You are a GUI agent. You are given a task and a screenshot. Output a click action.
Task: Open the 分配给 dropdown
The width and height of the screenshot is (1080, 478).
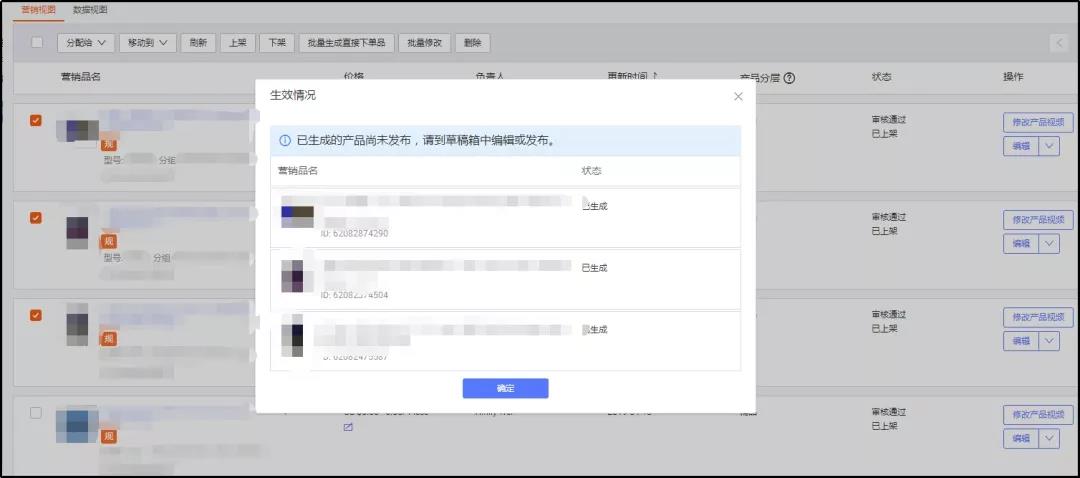(x=85, y=43)
